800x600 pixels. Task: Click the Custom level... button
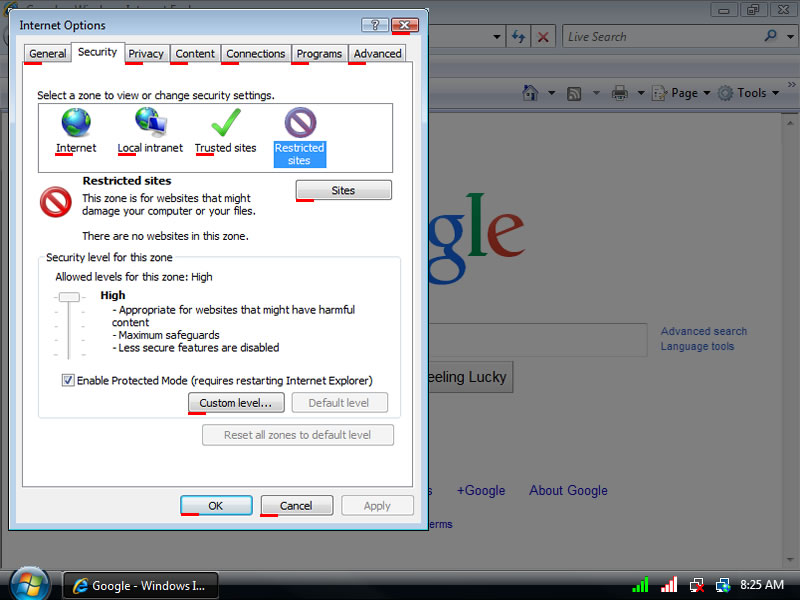click(236, 403)
